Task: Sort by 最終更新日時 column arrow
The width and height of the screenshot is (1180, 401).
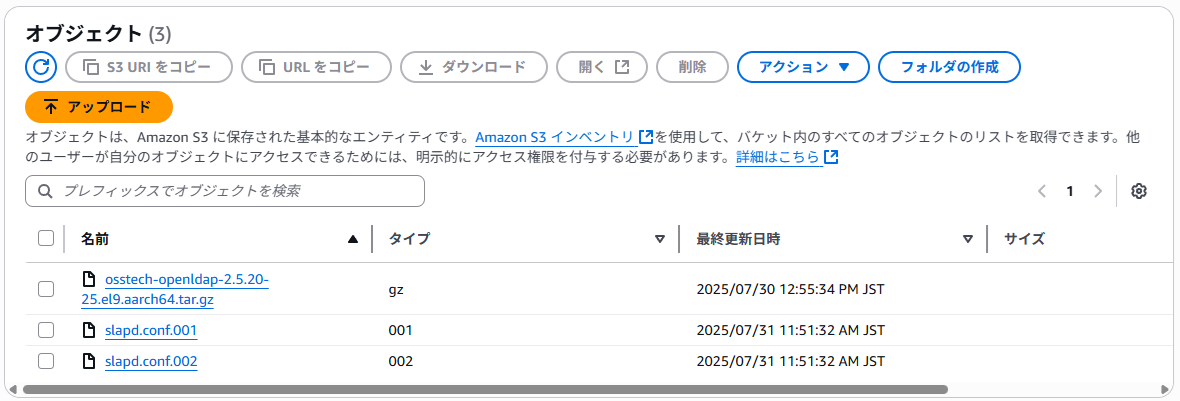Action: click(x=968, y=239)
